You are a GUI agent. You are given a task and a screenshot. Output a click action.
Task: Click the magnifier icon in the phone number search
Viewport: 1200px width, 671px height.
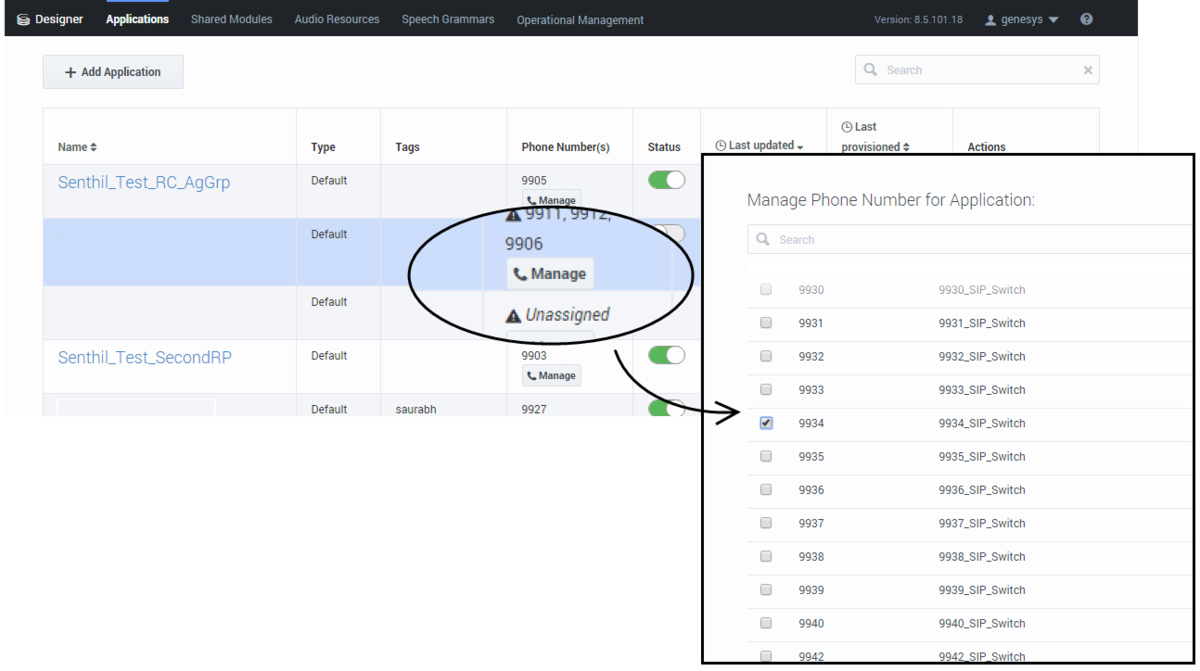(763, 240)
